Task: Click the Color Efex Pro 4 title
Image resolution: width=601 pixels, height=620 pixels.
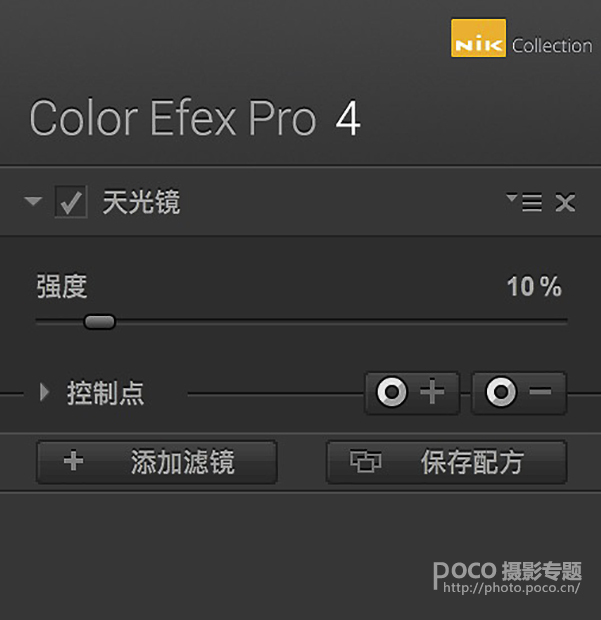Action: 195,119
